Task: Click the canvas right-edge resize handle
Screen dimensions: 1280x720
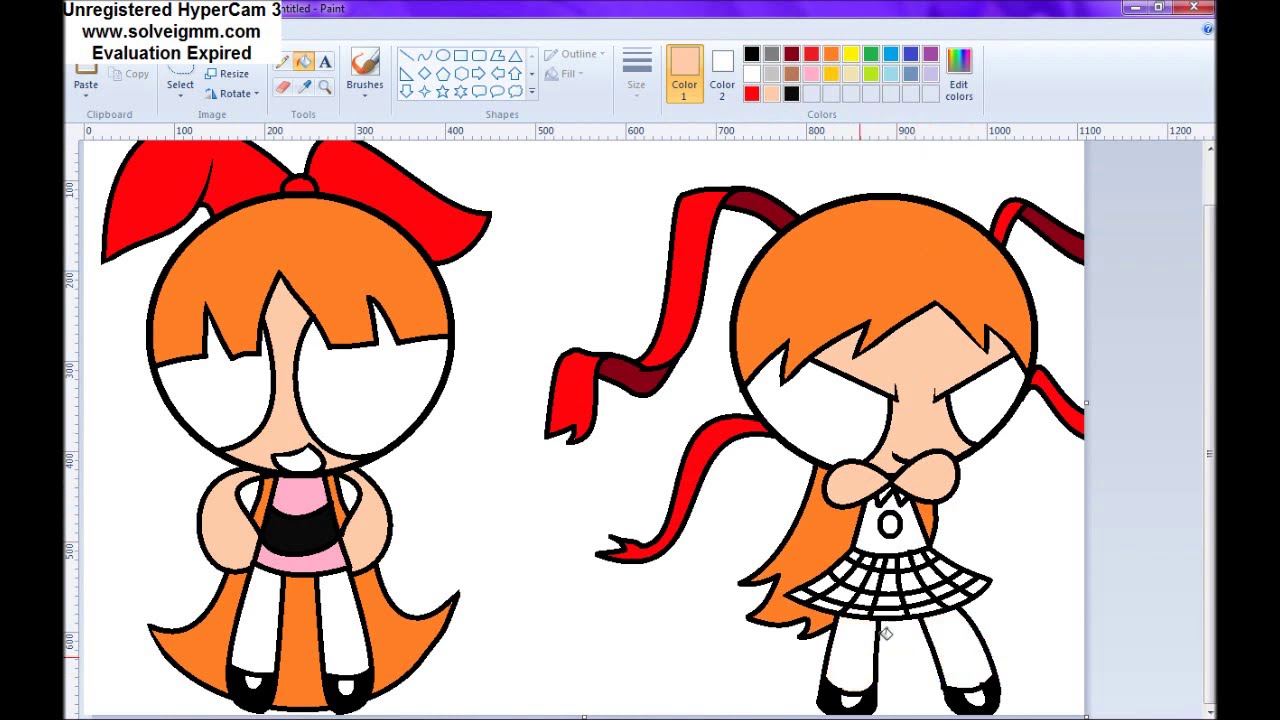Action: click(x=1086, y=404)
